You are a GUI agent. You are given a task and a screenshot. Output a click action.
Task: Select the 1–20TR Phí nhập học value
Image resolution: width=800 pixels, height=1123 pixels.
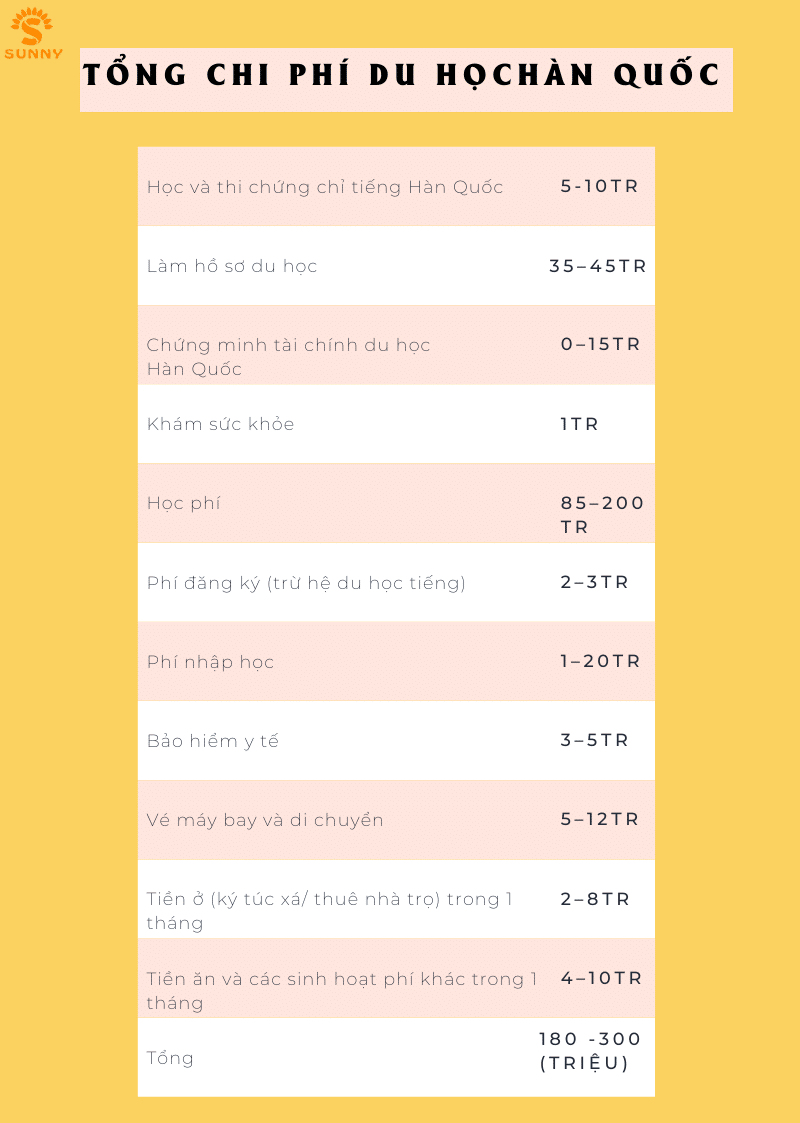click(600, 661)
